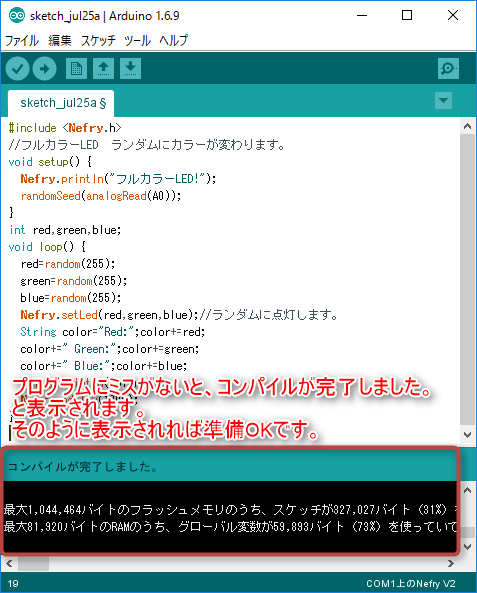This screenshot has height=593, width=477.
Task: Click the line number '19' in status bar
Action: 12,584
